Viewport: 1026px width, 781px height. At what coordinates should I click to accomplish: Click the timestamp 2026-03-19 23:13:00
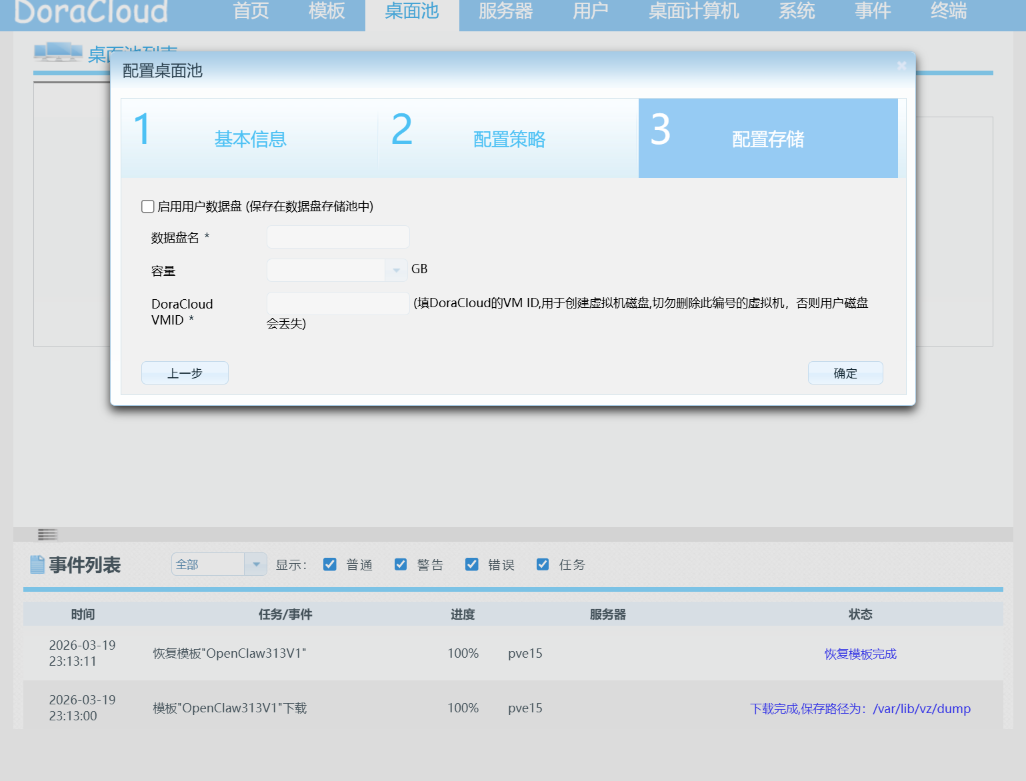(82, 708)
